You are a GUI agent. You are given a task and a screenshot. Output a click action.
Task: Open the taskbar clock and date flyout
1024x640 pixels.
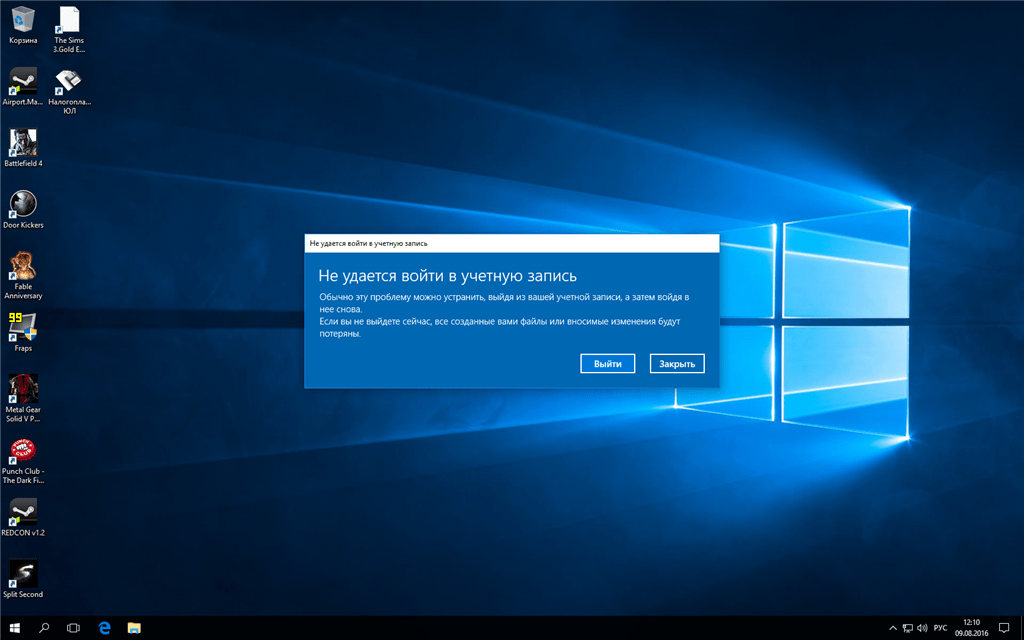tap(971, 628)
